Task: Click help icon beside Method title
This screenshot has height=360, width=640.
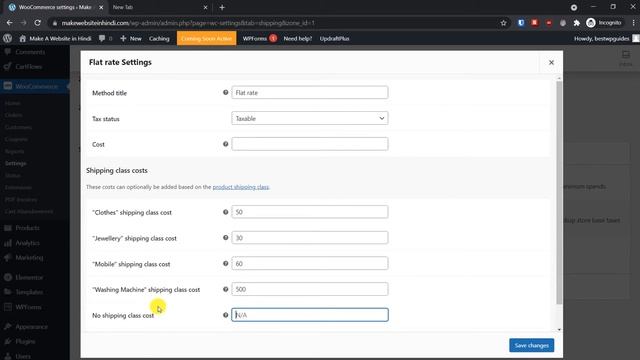Action: click(225, 93)
